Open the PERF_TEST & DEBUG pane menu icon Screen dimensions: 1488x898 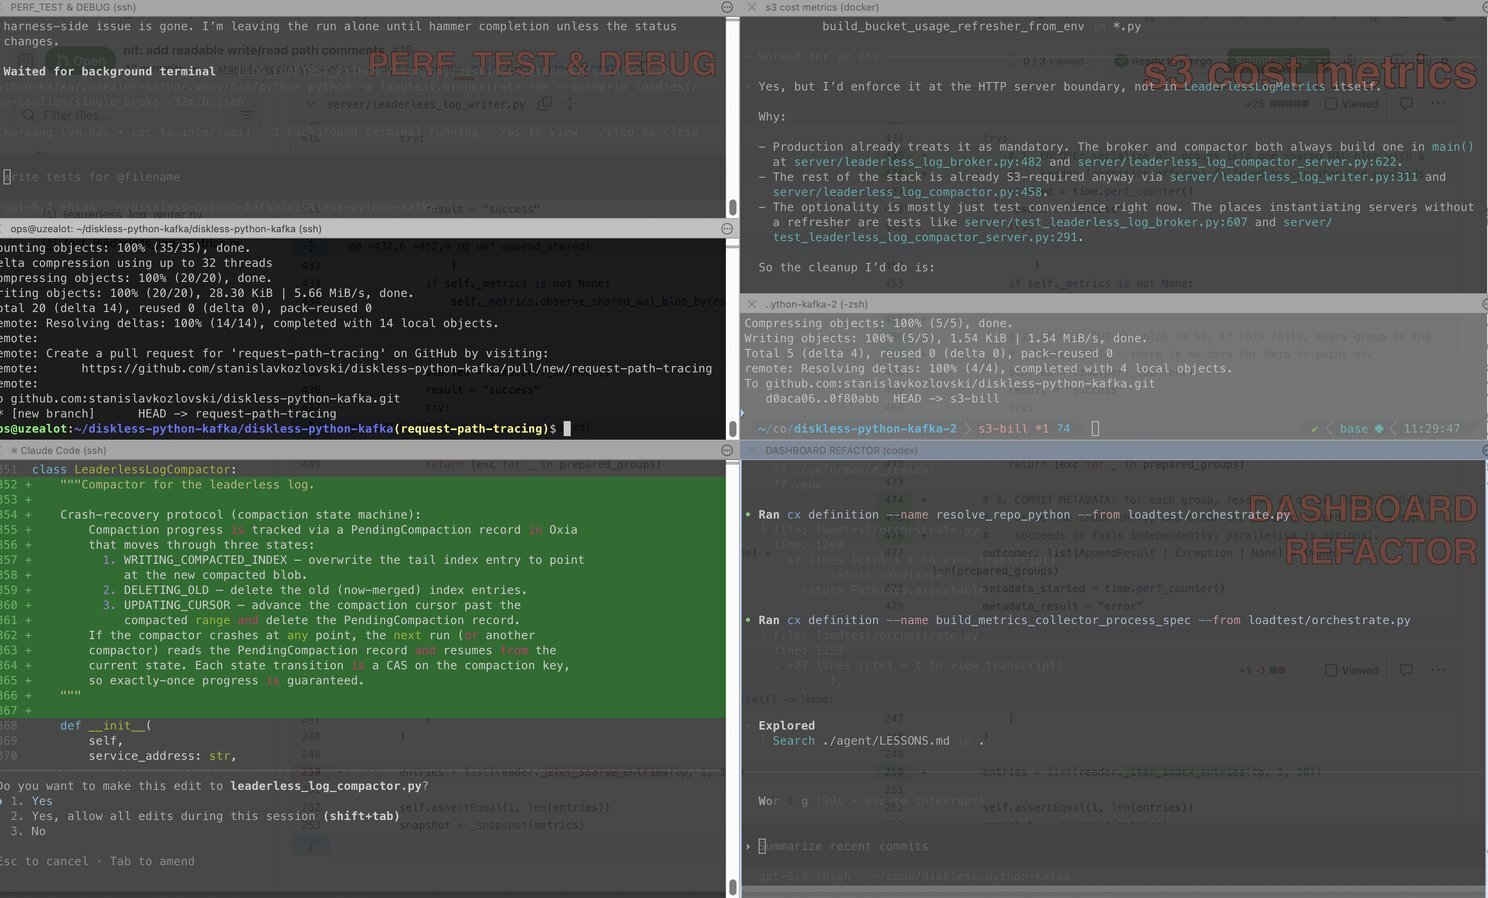tap(727, 7)
